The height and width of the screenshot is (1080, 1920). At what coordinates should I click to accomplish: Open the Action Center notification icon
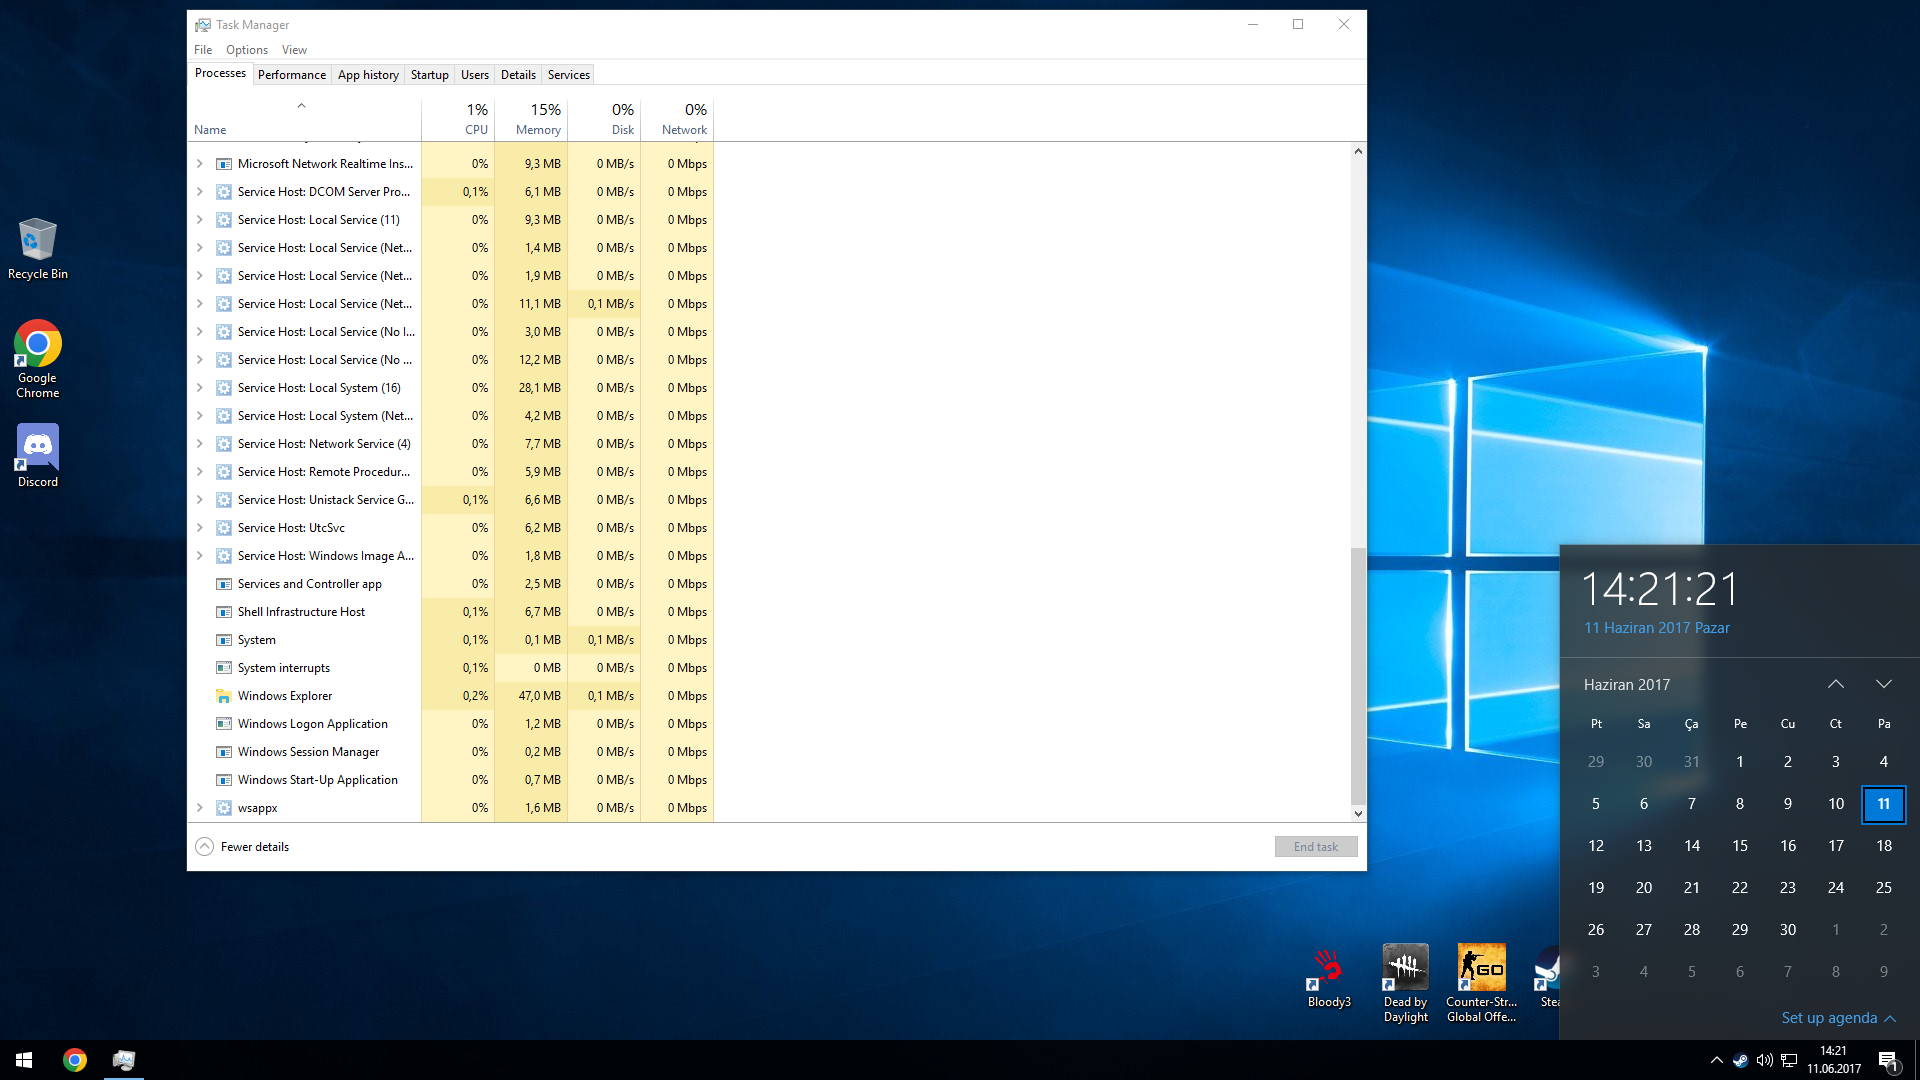click(x=1888, y=1061)
